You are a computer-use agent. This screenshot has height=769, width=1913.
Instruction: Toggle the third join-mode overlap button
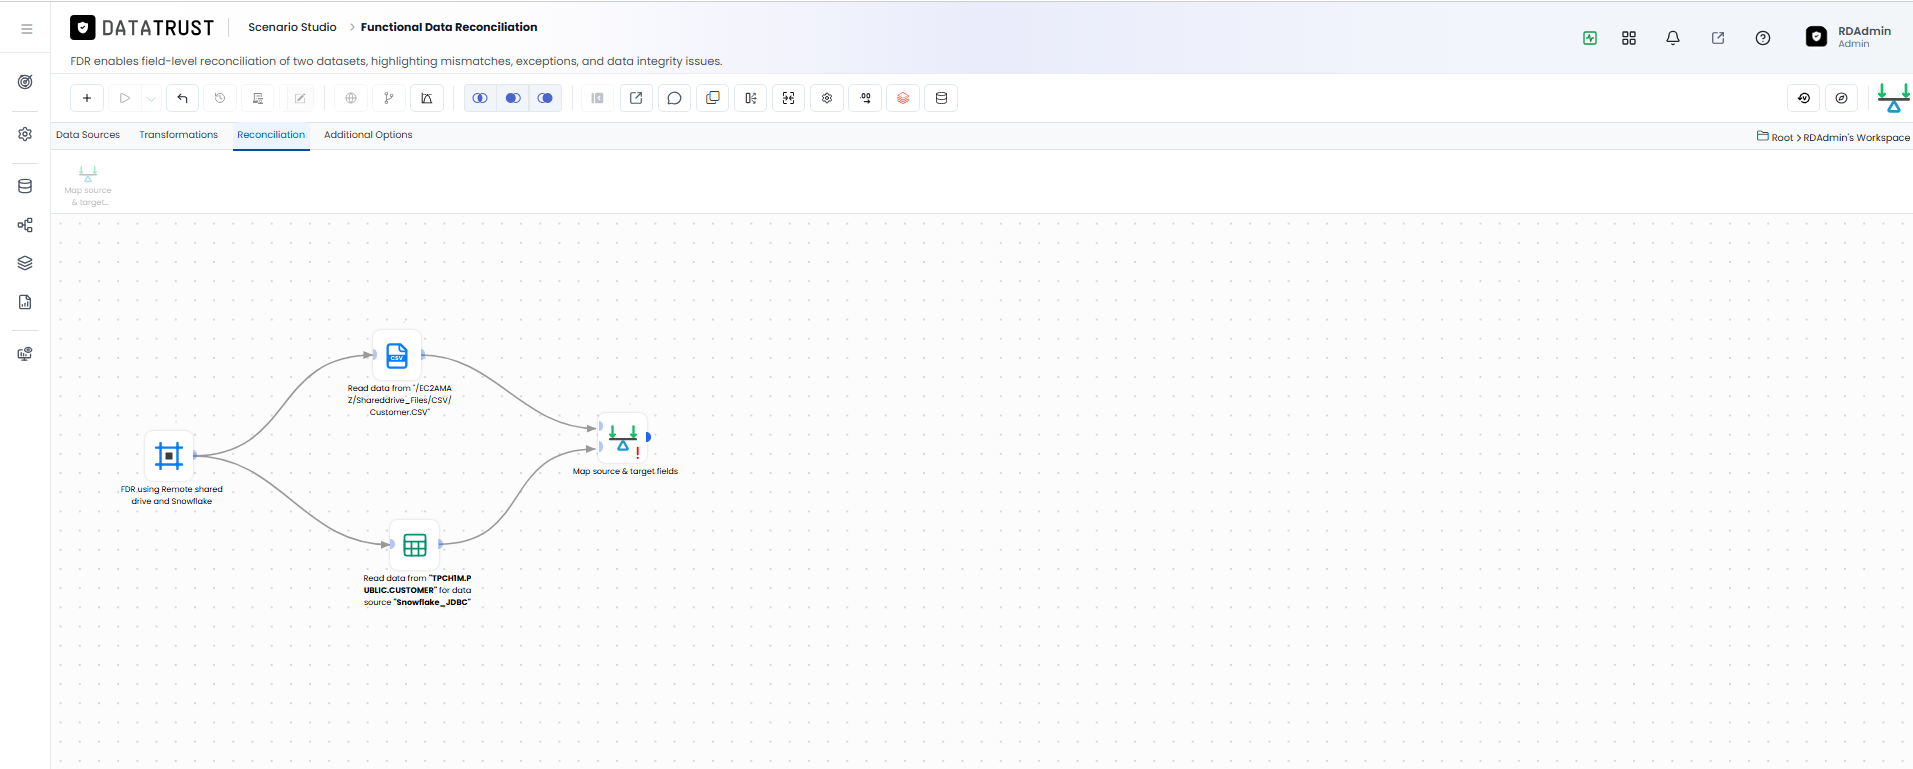pos(545,98)
